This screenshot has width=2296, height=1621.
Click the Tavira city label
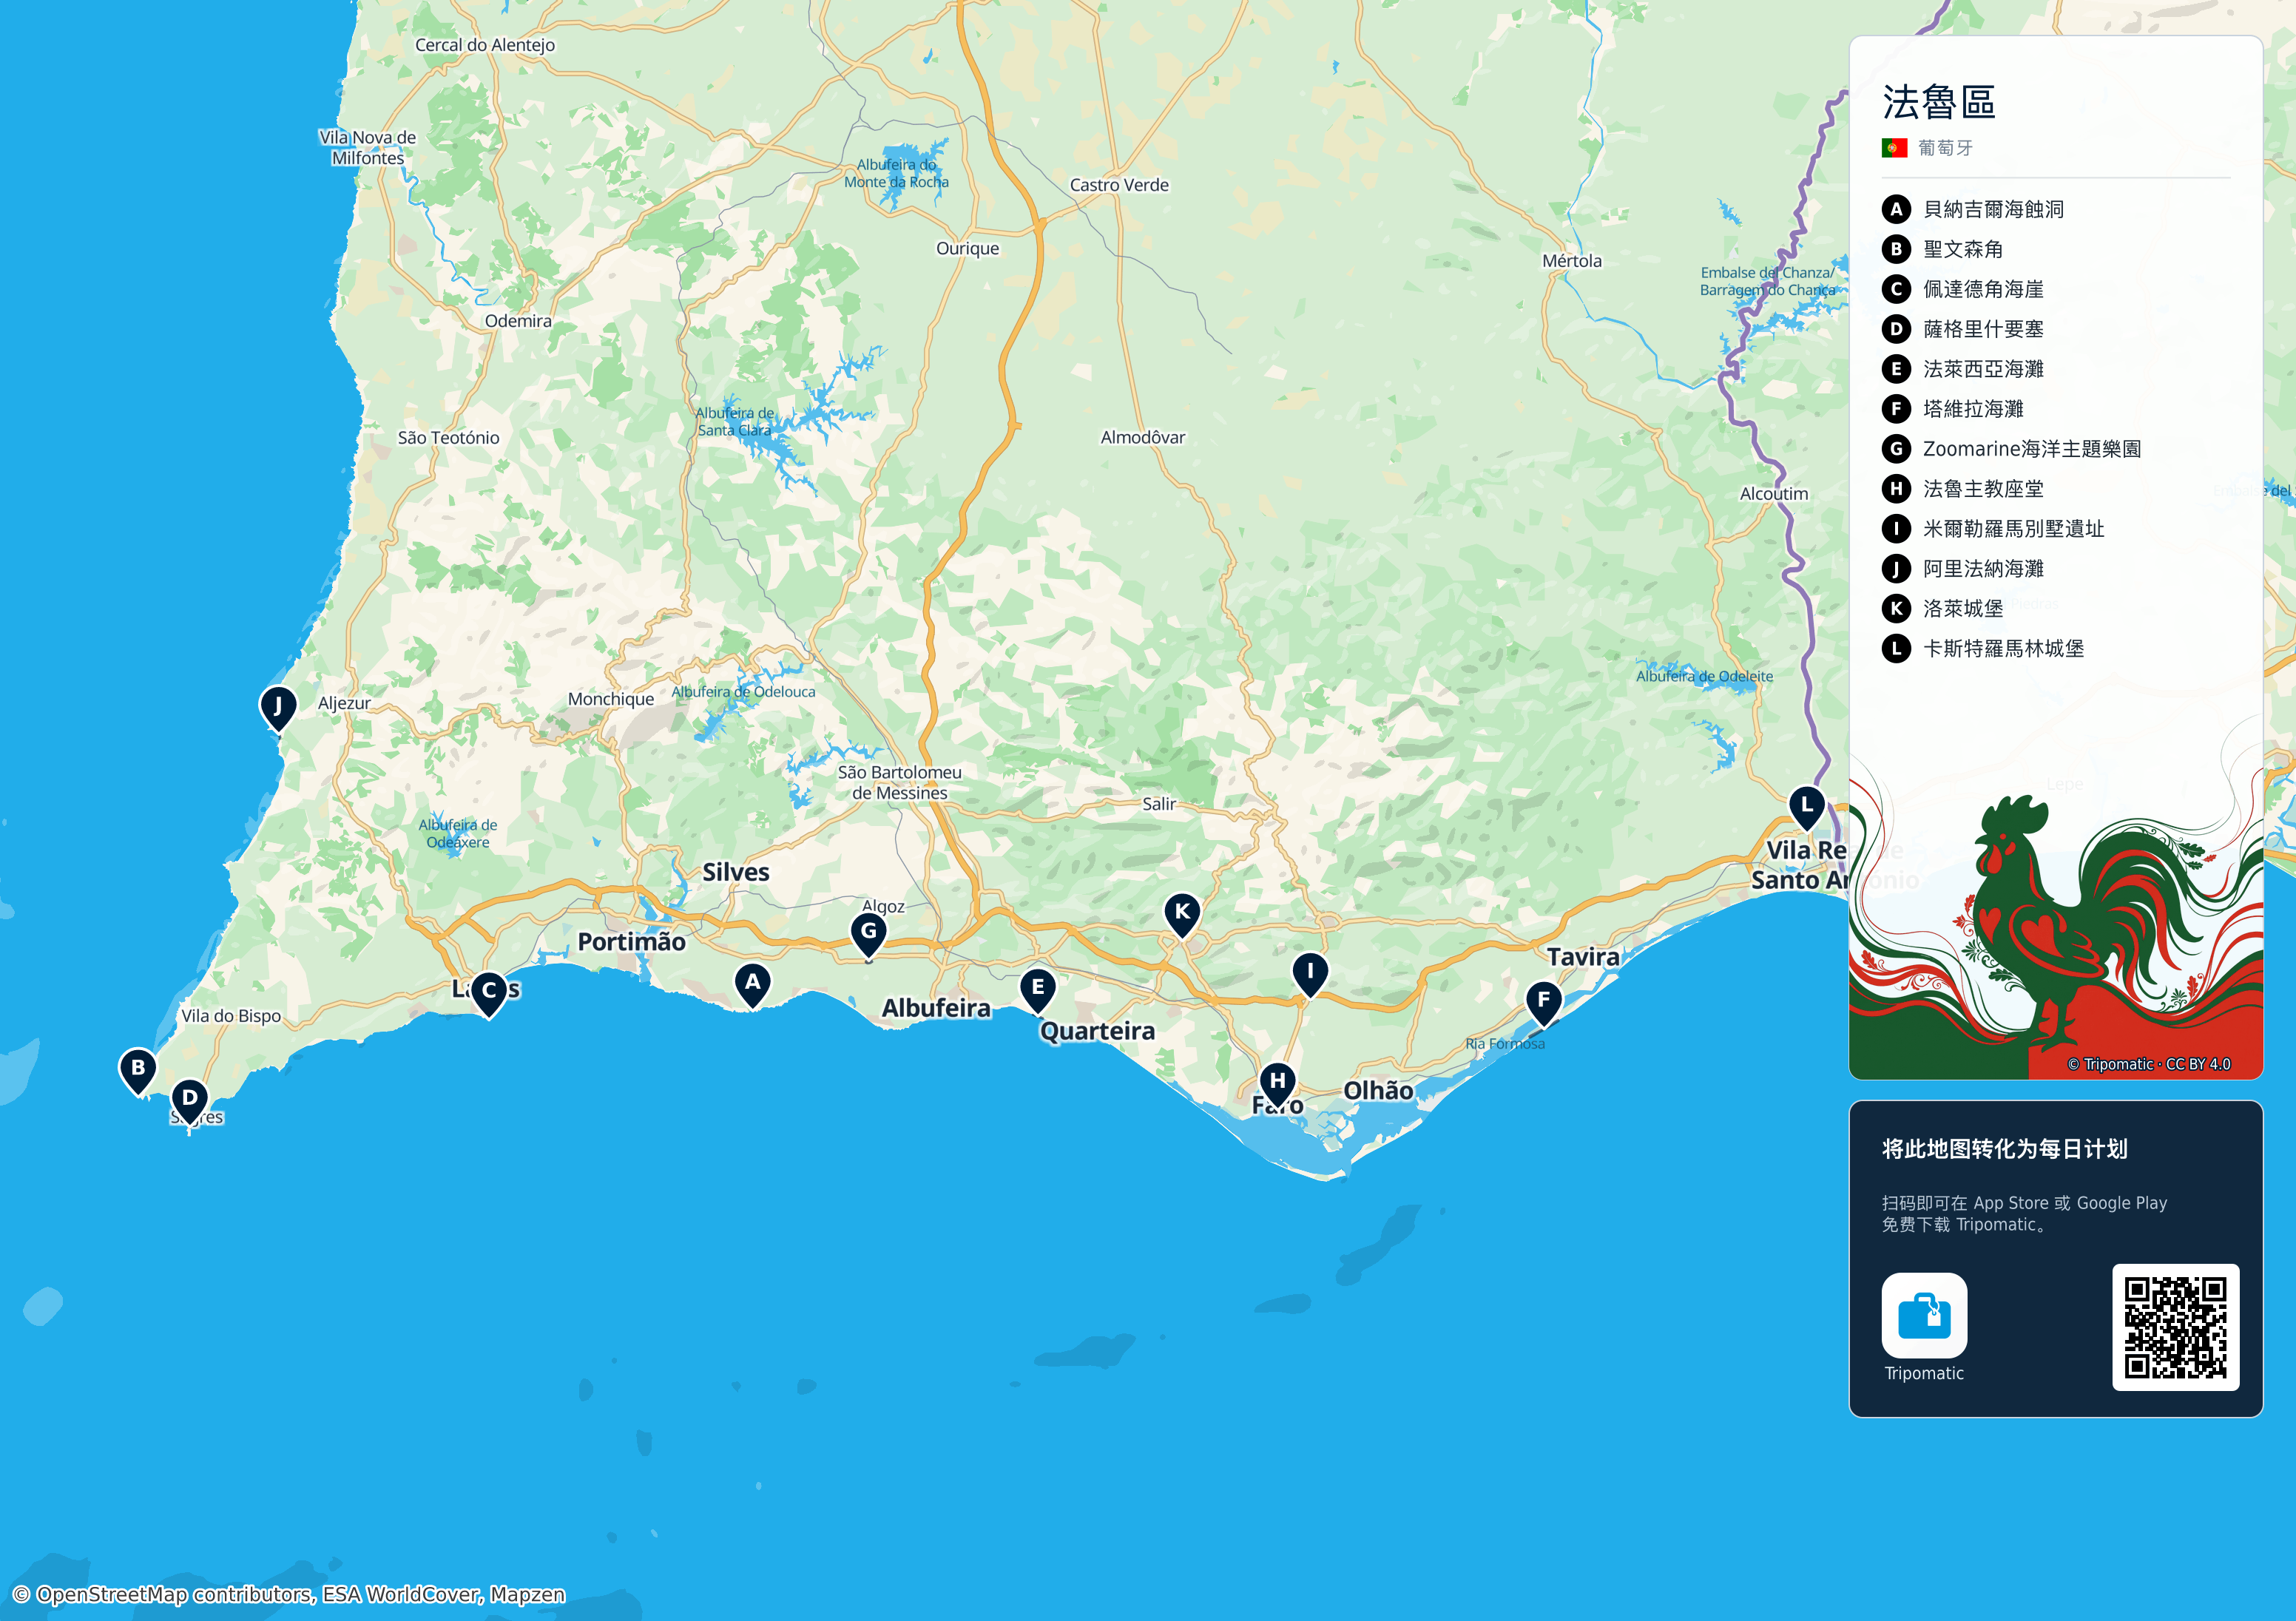1583,957
